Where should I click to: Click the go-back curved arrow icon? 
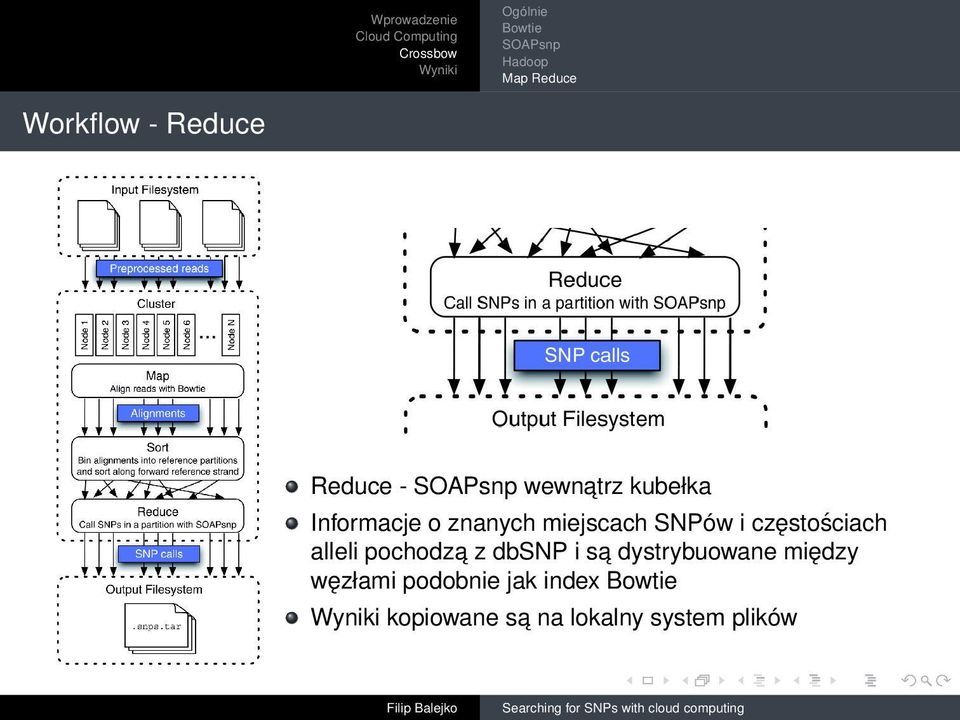coord(909,680)
